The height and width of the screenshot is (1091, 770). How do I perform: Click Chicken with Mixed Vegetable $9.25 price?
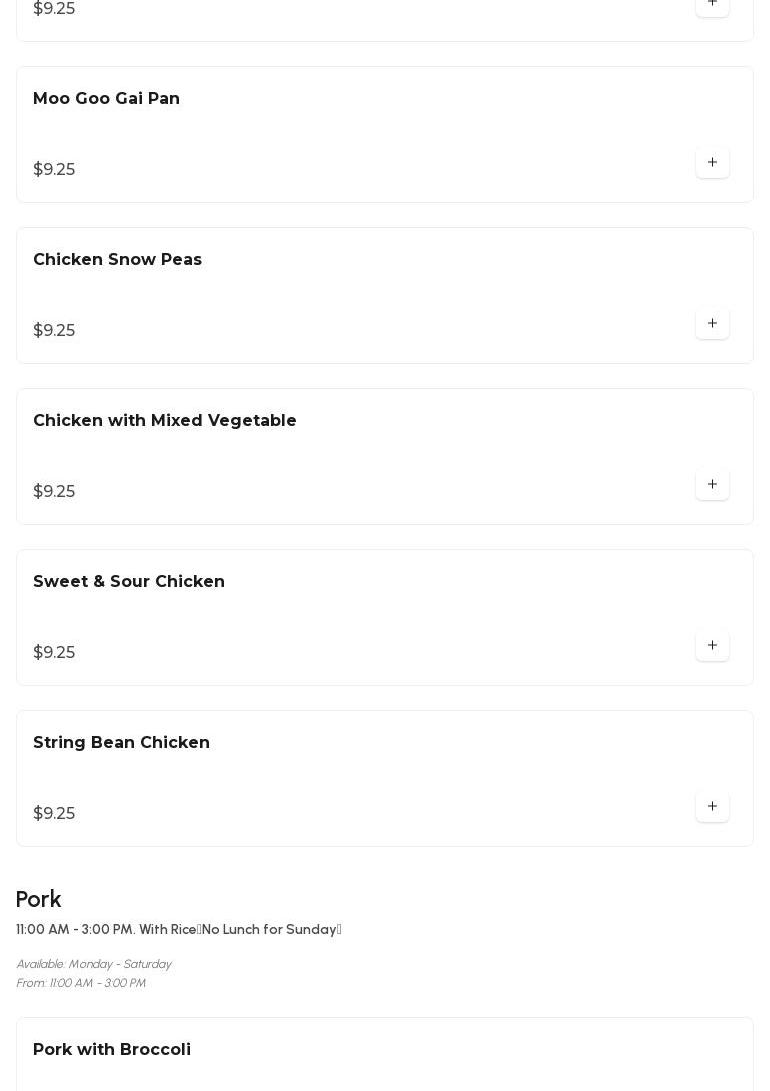pyautogui.click(x=54, y=492)
